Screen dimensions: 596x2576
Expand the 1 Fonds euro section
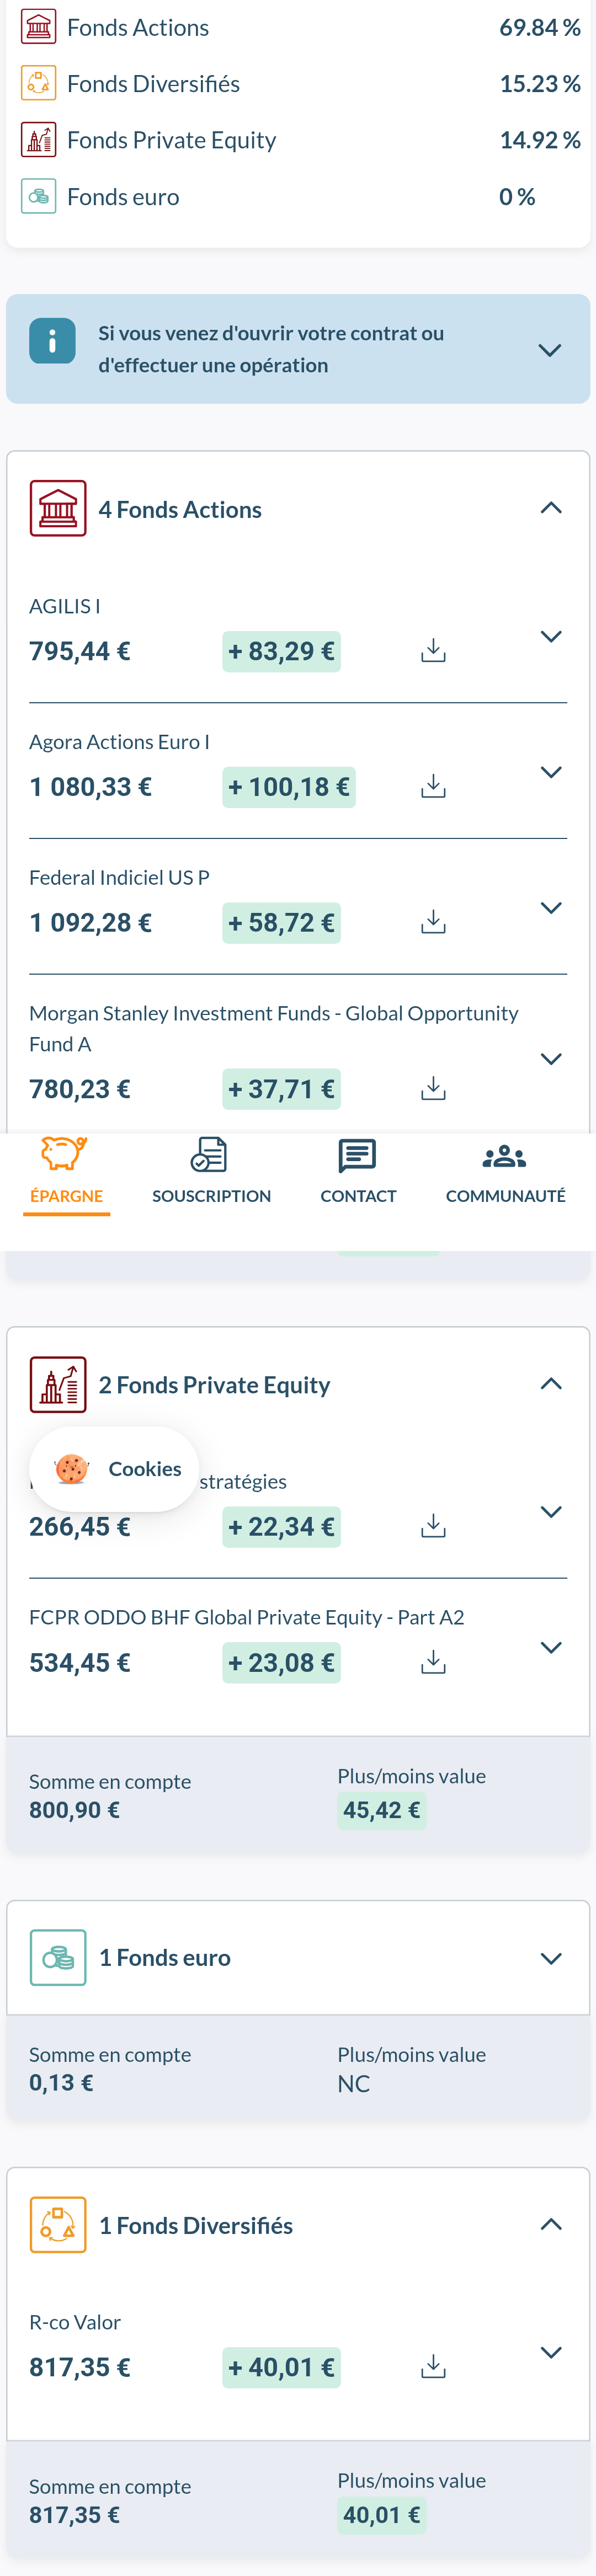pyautogui.click(x=550, y=1958)
